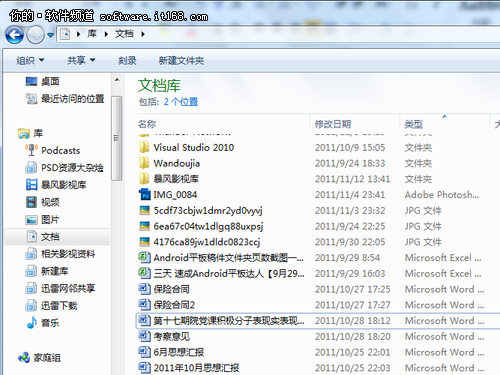Select 三天 速成Android平板达人 Excel file icon

[x=144, y=273]
